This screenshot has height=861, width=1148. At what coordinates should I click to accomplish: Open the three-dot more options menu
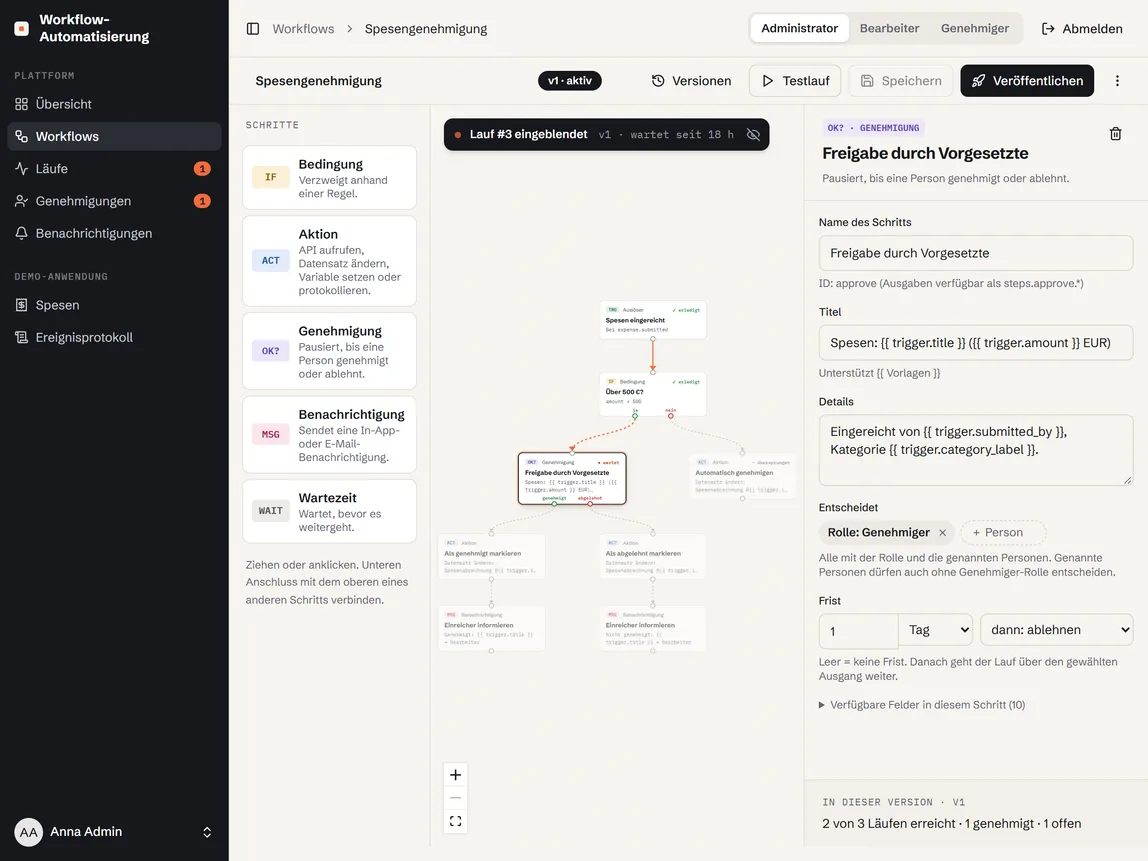[x=1117, y=81]
